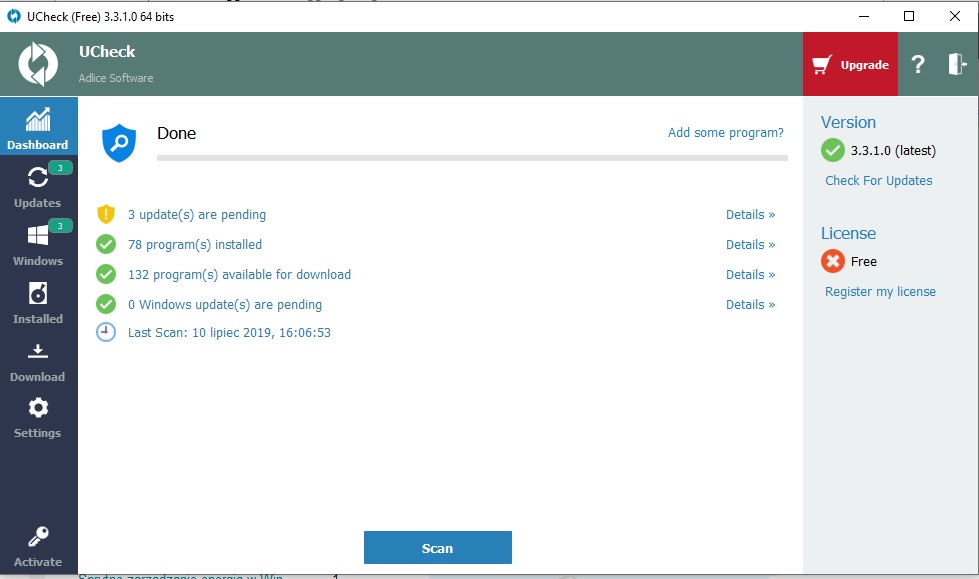The width and height of the screenshot is (979, 579).
Task: Maximize the UCheck window
Action: 909,16
